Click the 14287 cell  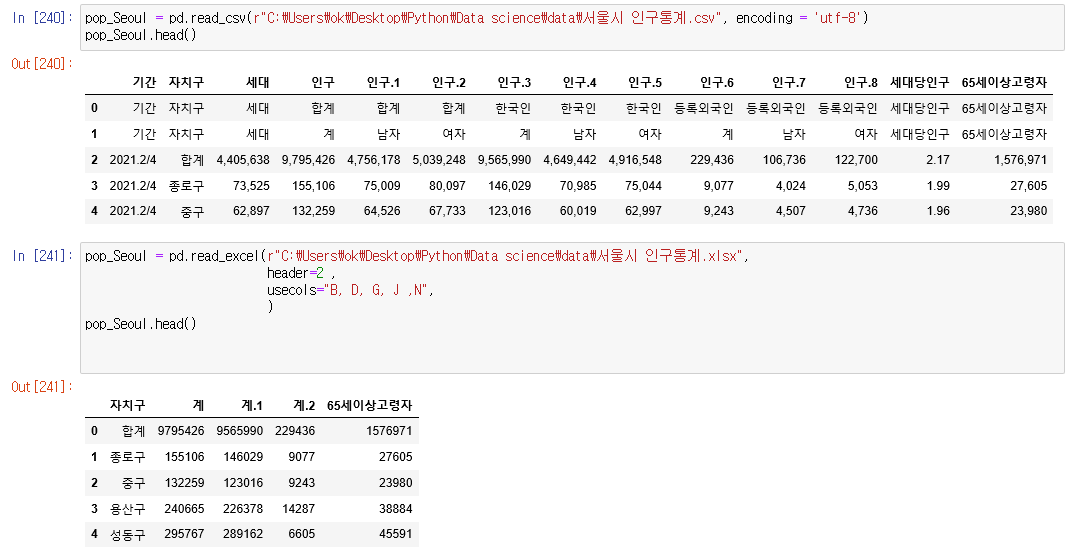coord(298,509)
